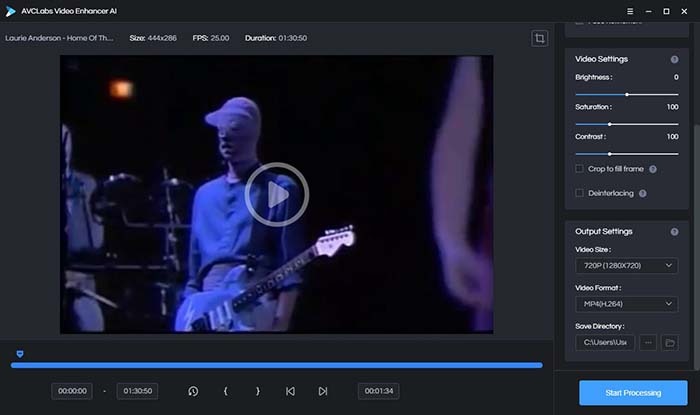Set trim start with the left brace icon

[x=225, y=391]
